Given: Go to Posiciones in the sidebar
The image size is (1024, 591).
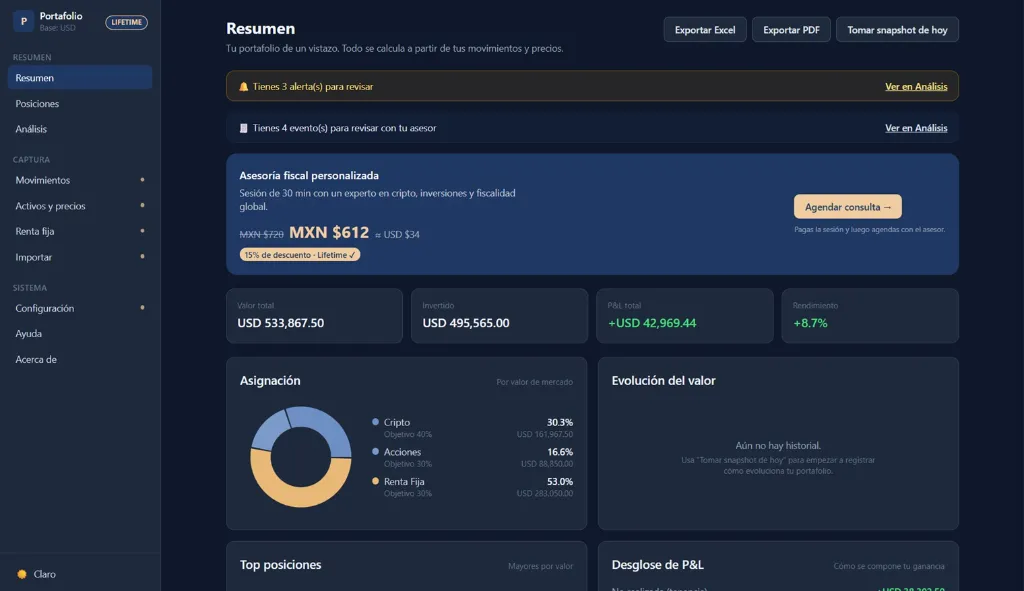Looking at the screenshot, I should pos(80,103).
